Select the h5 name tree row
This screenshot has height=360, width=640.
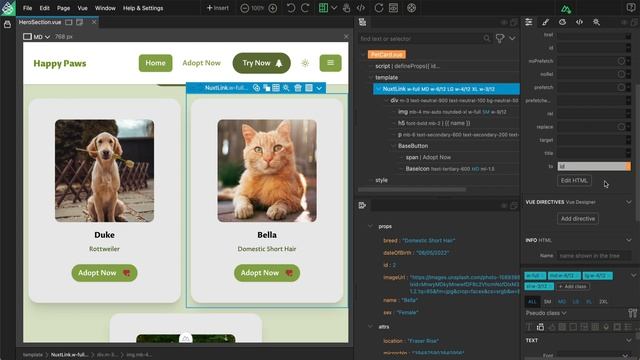click(x=434, y=123)
